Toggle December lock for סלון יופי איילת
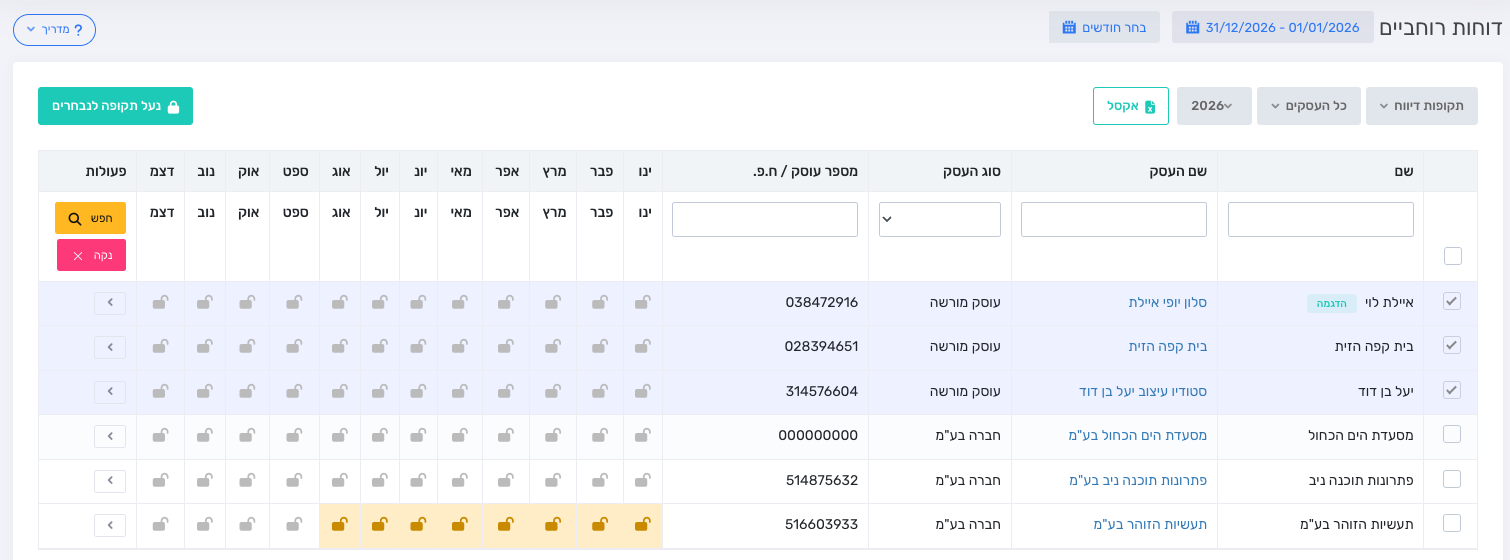The height and width of the screenshot is (560, 1510). click(x=160, y=302)
